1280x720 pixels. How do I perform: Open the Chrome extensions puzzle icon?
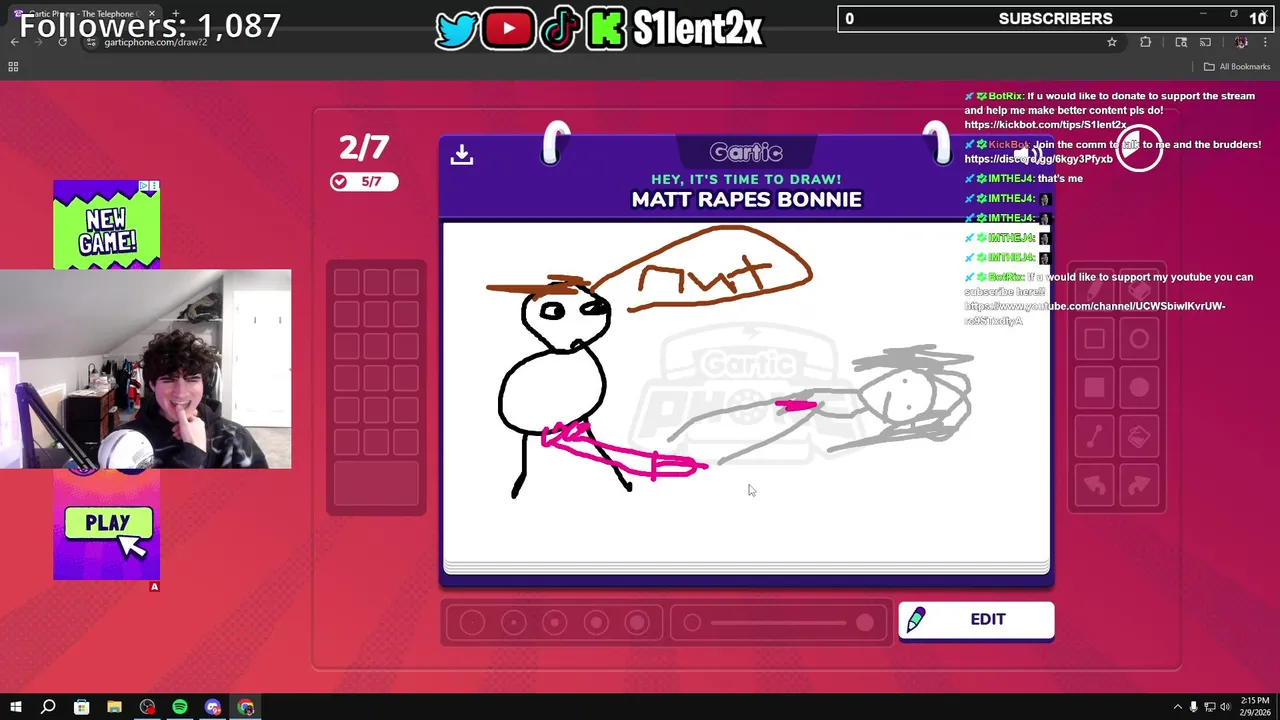(1145, 42)
